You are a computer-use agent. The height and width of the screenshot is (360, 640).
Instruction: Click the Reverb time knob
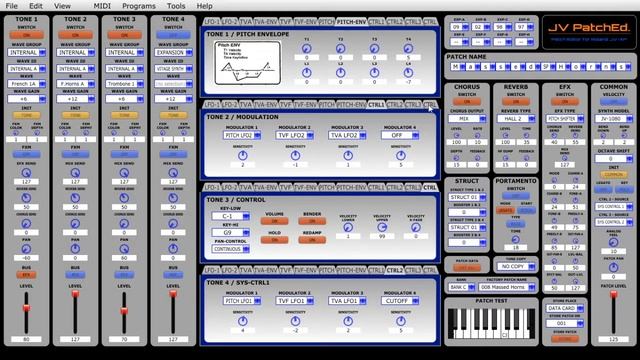click(526, 135)
